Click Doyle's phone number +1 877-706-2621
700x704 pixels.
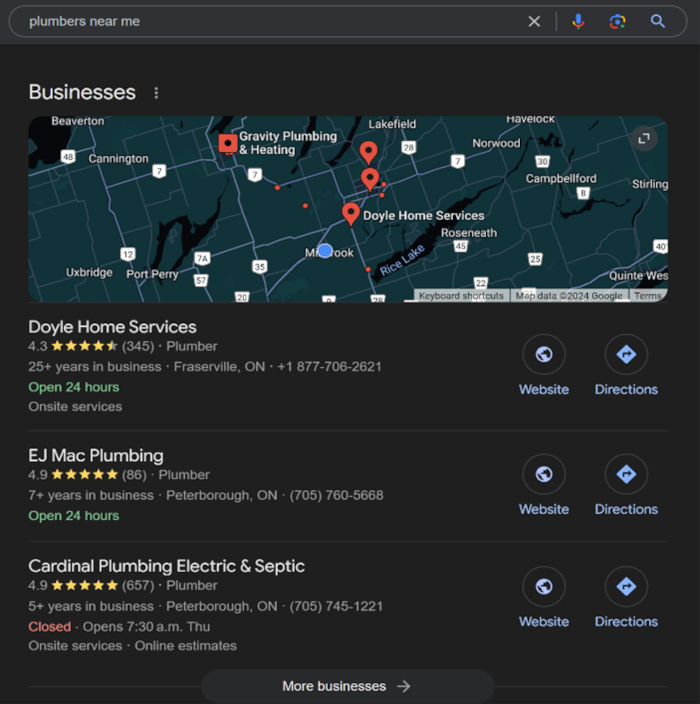(329, 367)
